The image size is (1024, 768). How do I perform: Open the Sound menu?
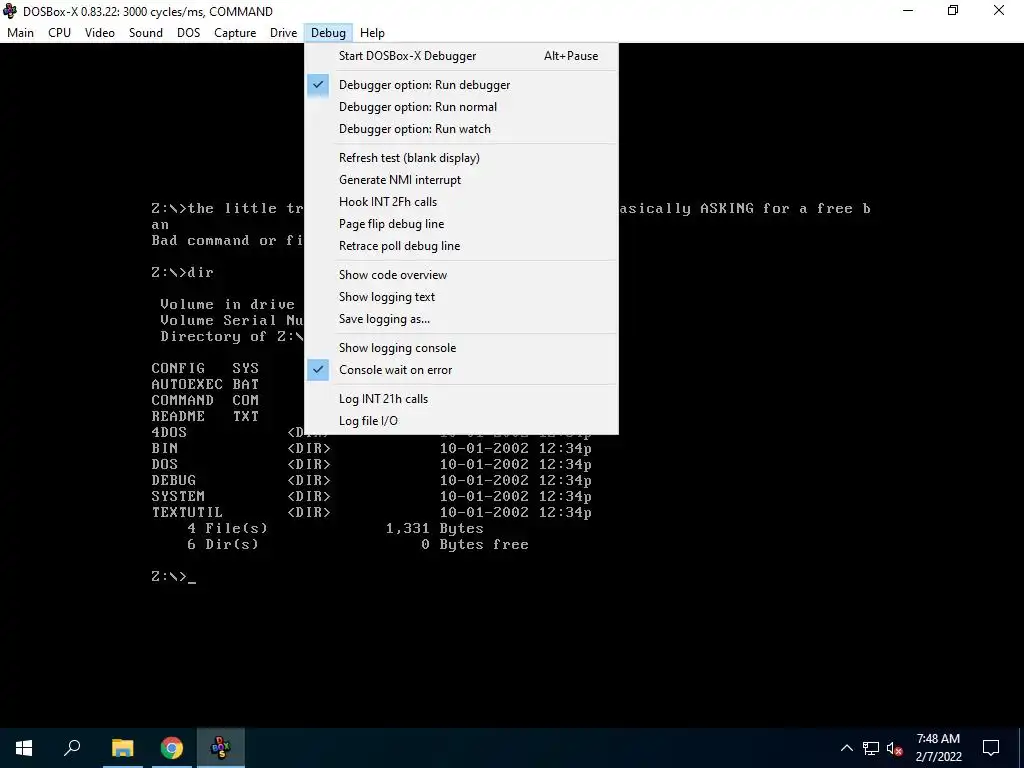pos(146,33)
